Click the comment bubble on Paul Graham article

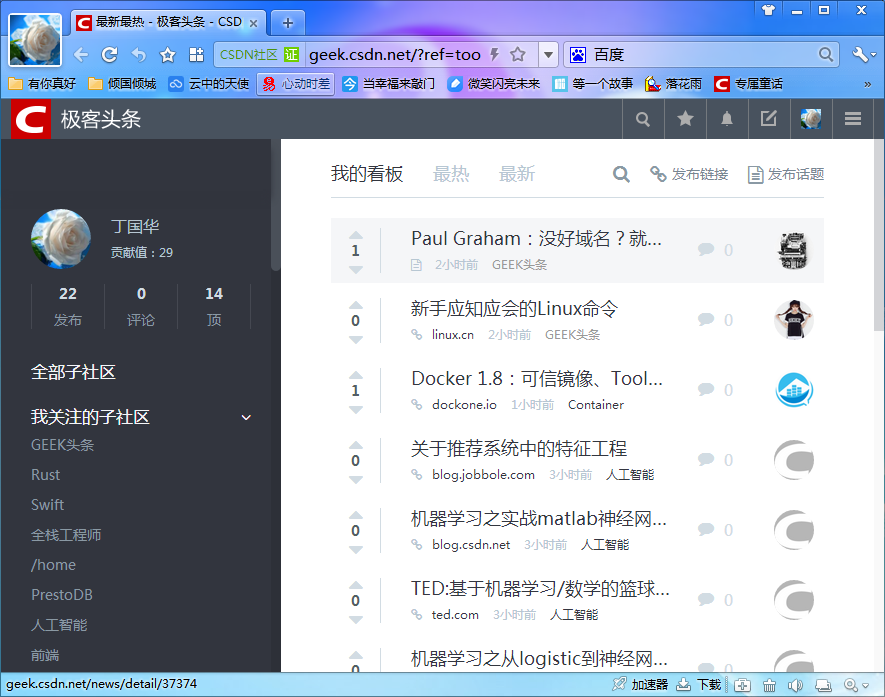[706, 249]
